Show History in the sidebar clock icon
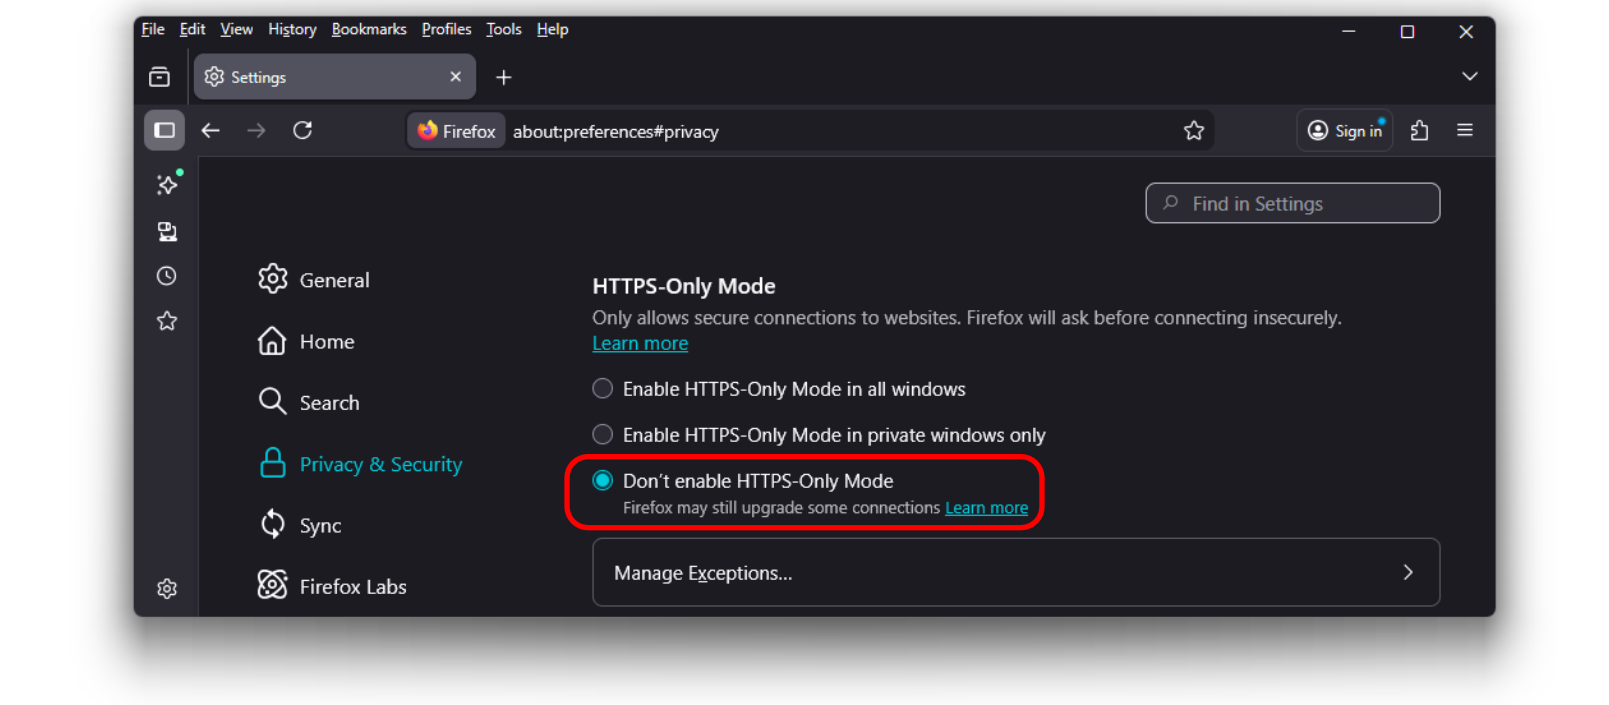Viewport: 1609px width, 705px height. click(167, 276)
